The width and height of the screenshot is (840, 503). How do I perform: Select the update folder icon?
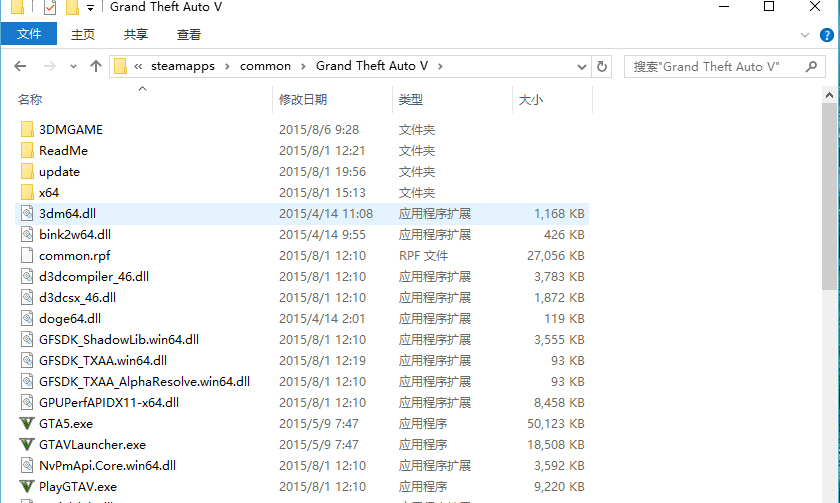point(27,171)
